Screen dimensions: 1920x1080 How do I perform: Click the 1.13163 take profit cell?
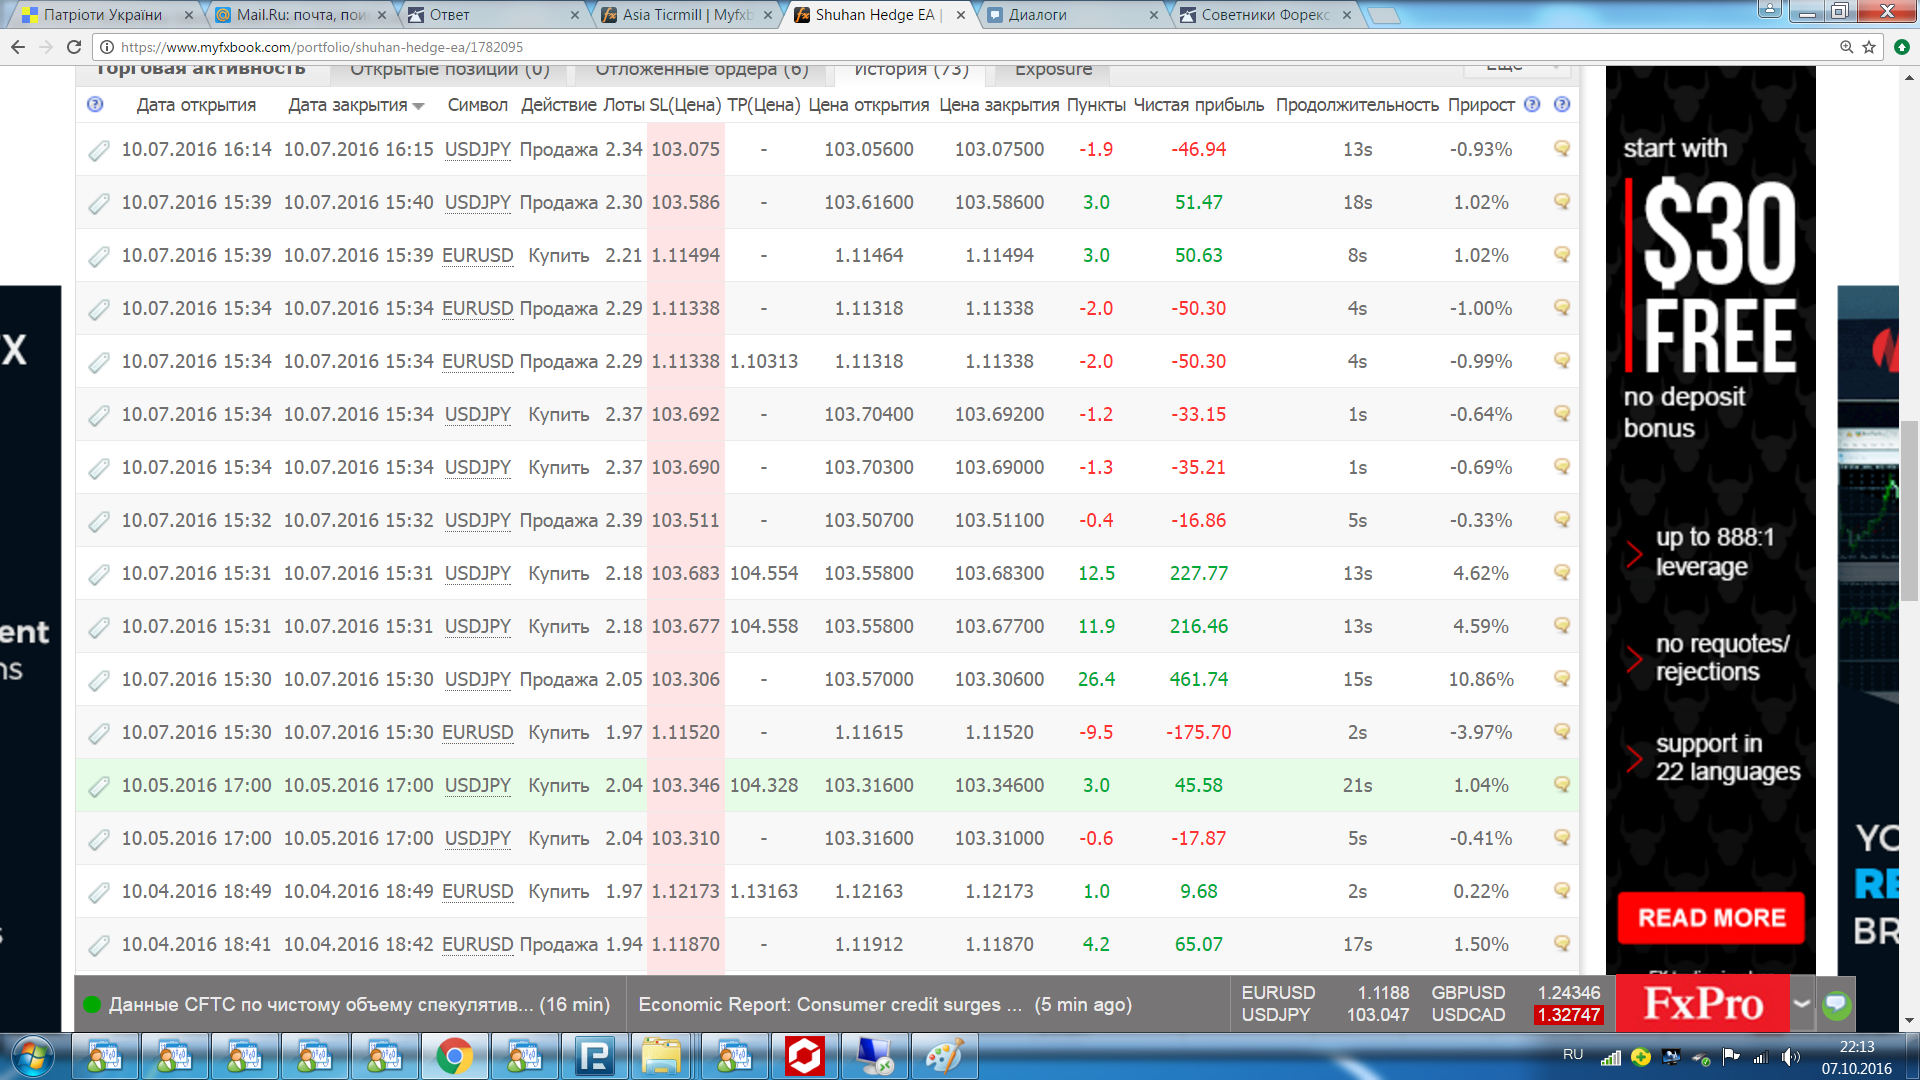click(x=763, y=892)
